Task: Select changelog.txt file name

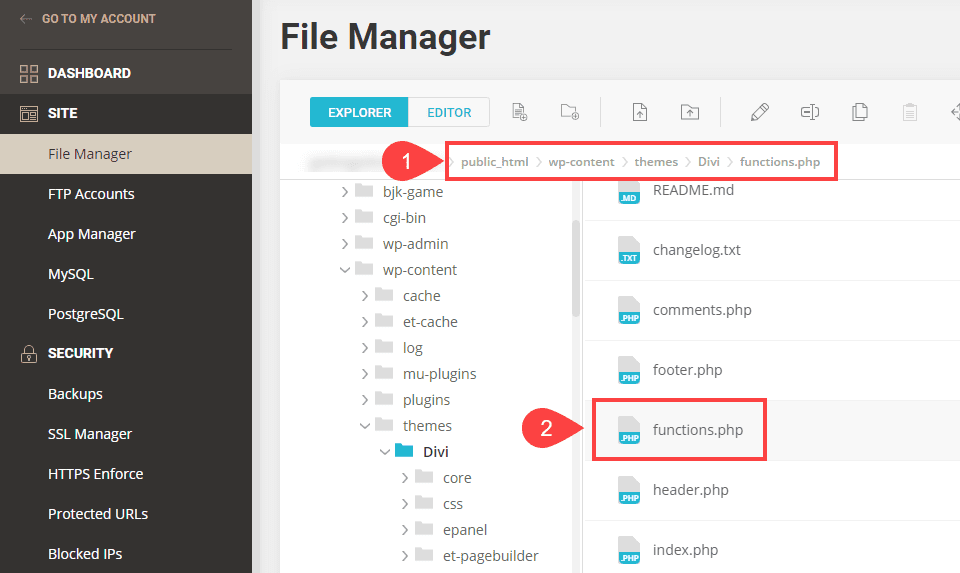Action: coord(697,250)
